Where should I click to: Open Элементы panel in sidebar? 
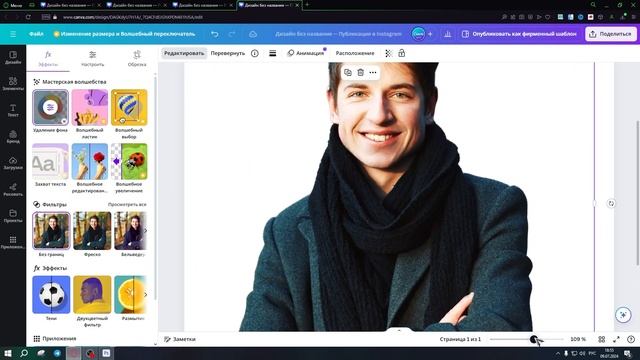click(13, 84)
